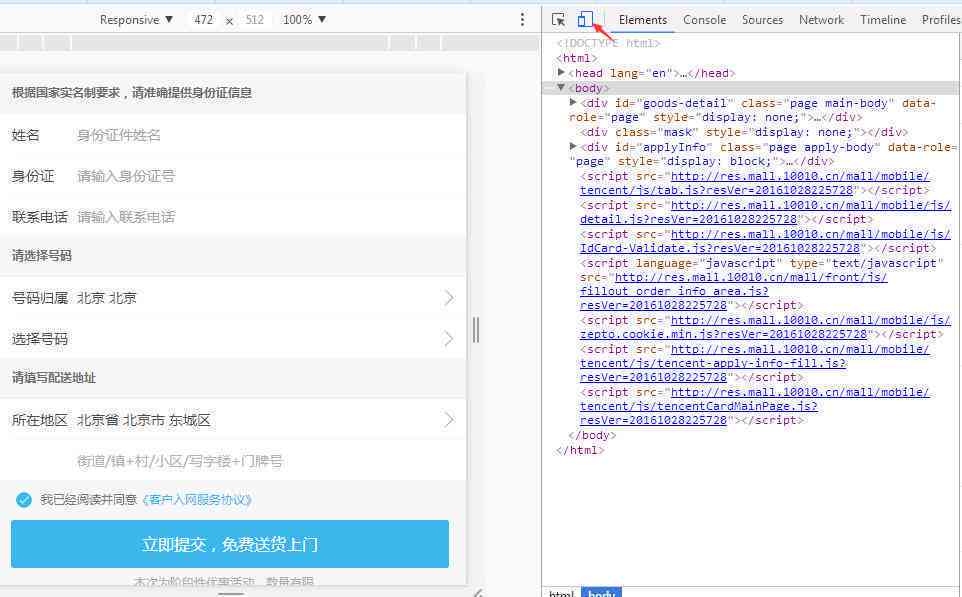The width and height of the screenshot is (962, 597).
Task: Select the body breadcrumb at bottom
Action: 601,593
